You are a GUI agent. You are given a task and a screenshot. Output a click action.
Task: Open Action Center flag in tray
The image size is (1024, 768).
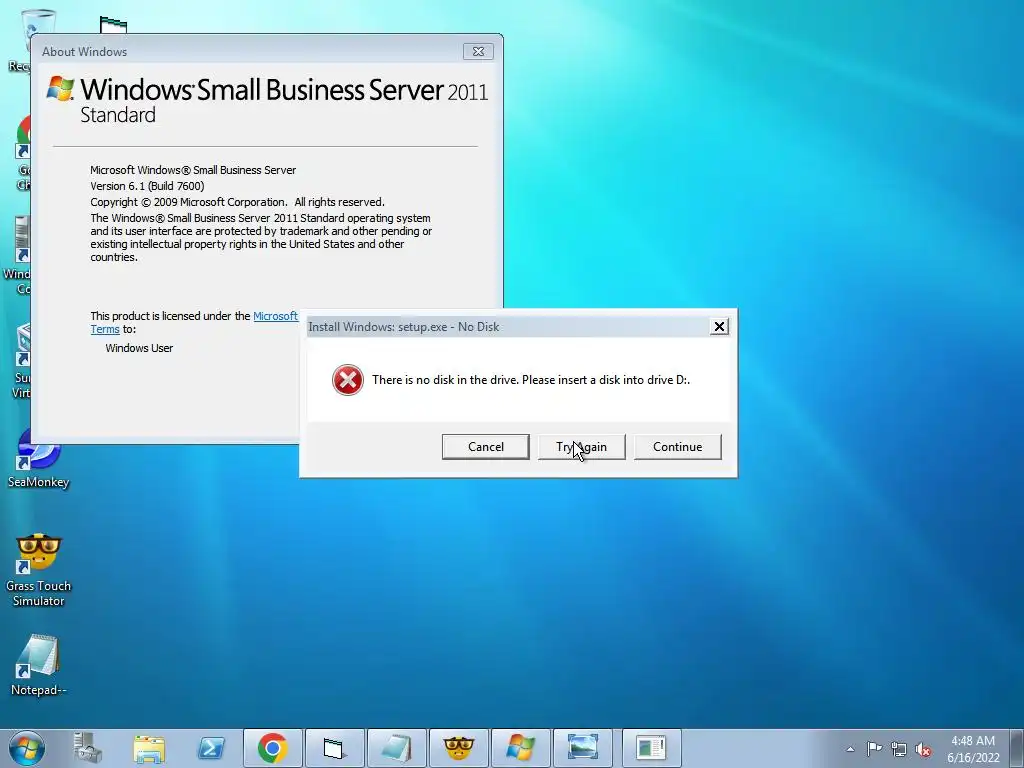point(874,749)
